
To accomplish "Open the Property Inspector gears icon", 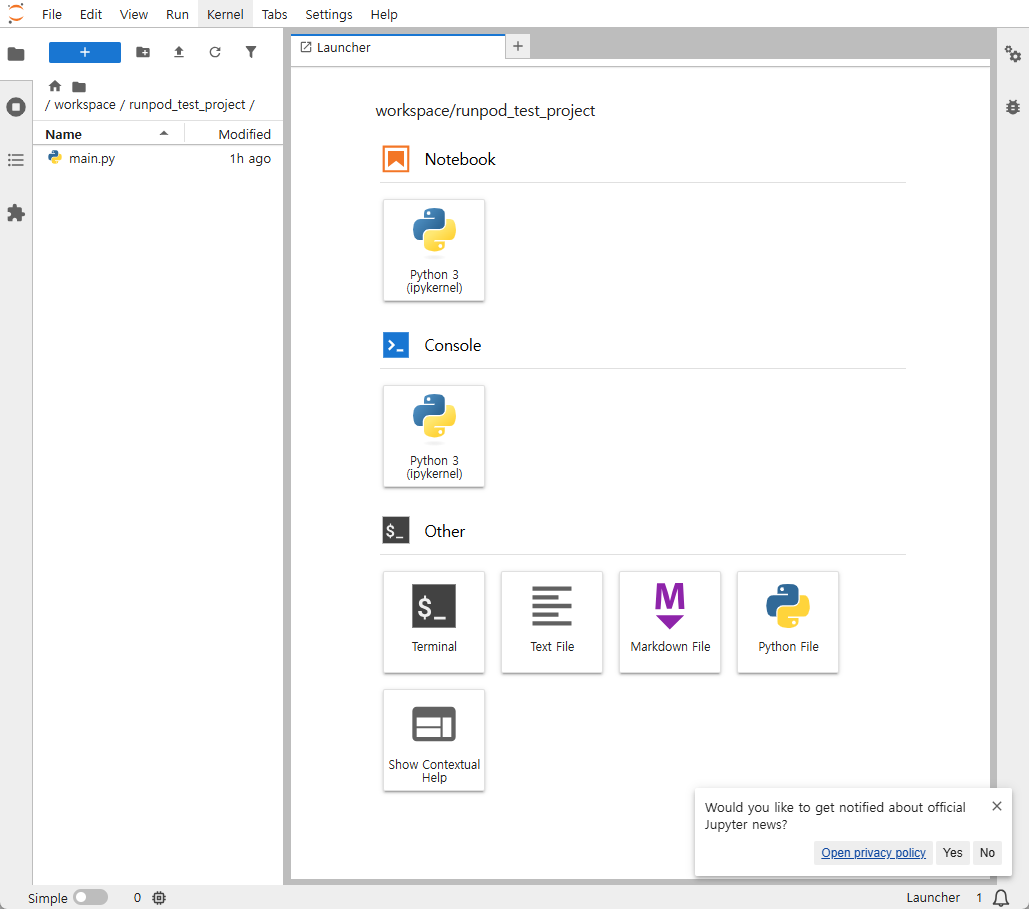I will (x=1013, y=54).
